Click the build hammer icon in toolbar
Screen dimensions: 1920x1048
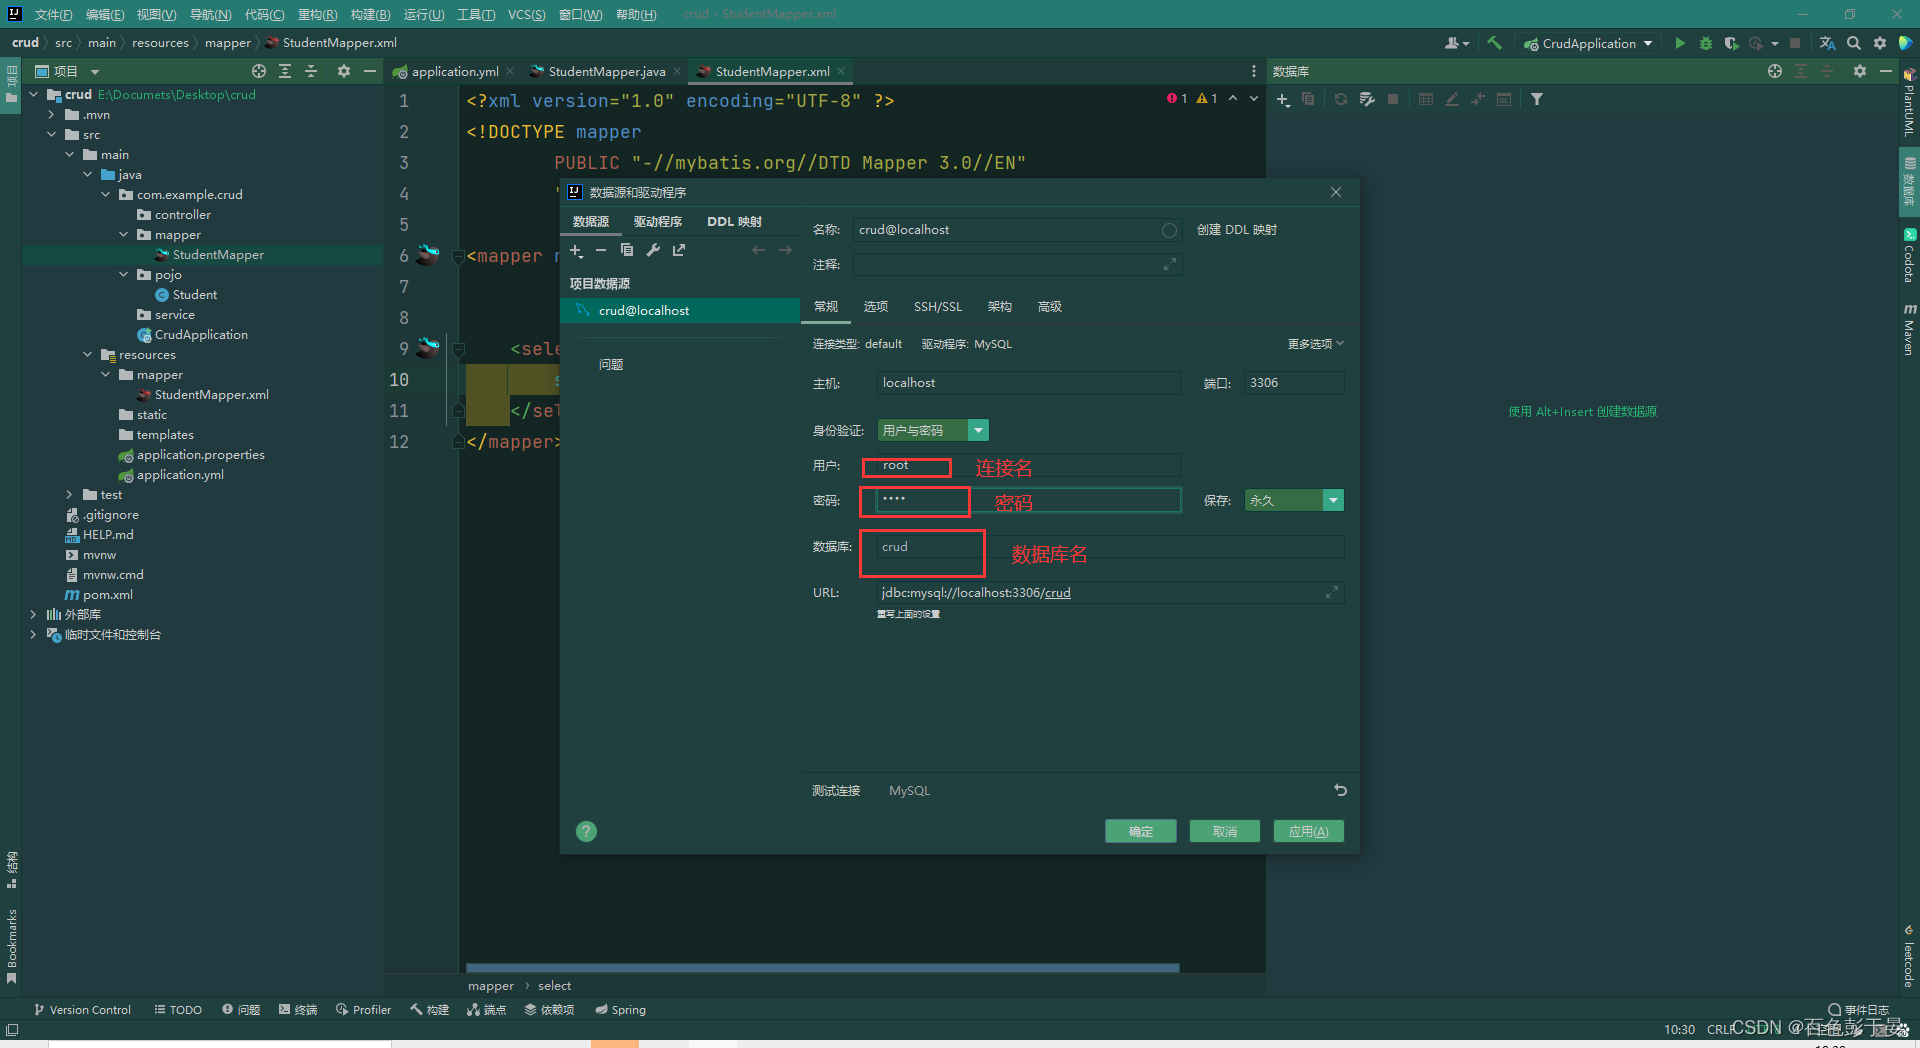[x=1494, y=43]
